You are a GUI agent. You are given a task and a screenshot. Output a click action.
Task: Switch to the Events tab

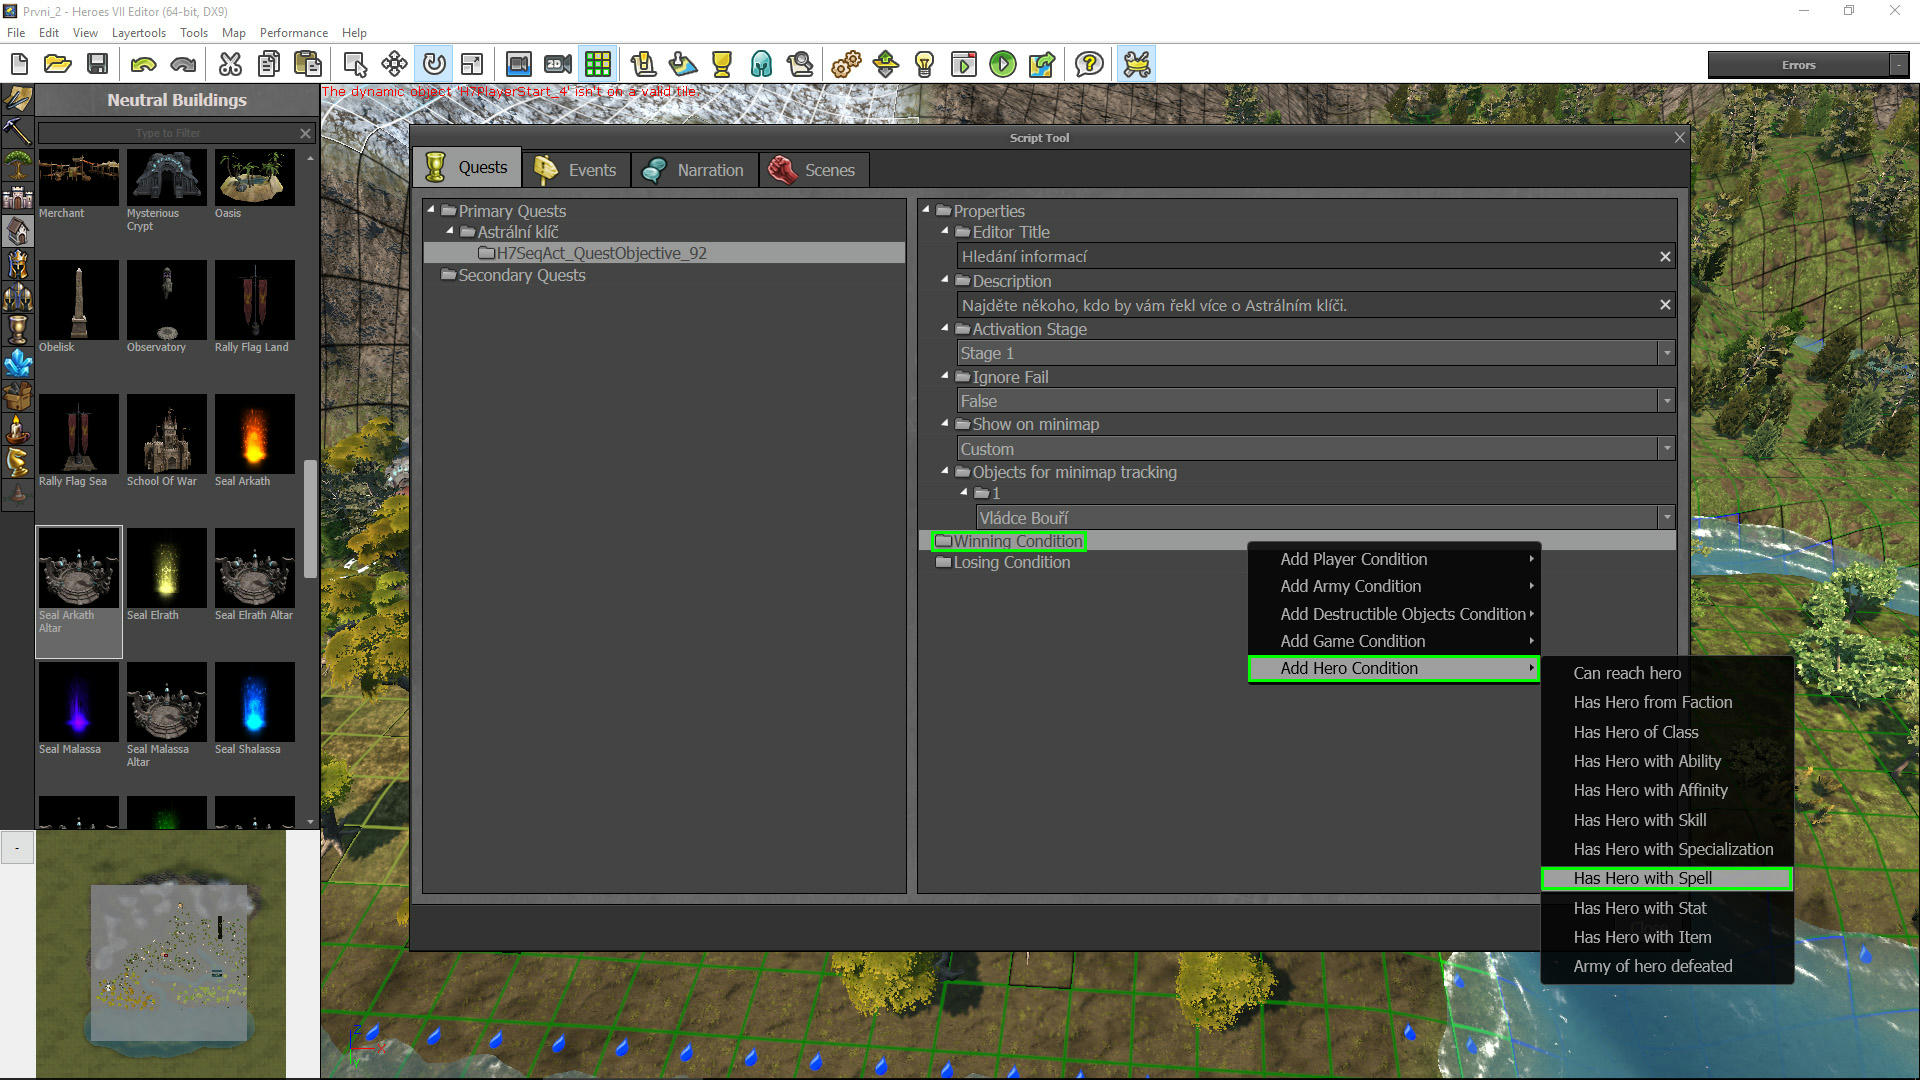pyautogui.click(x=577, y=170)
